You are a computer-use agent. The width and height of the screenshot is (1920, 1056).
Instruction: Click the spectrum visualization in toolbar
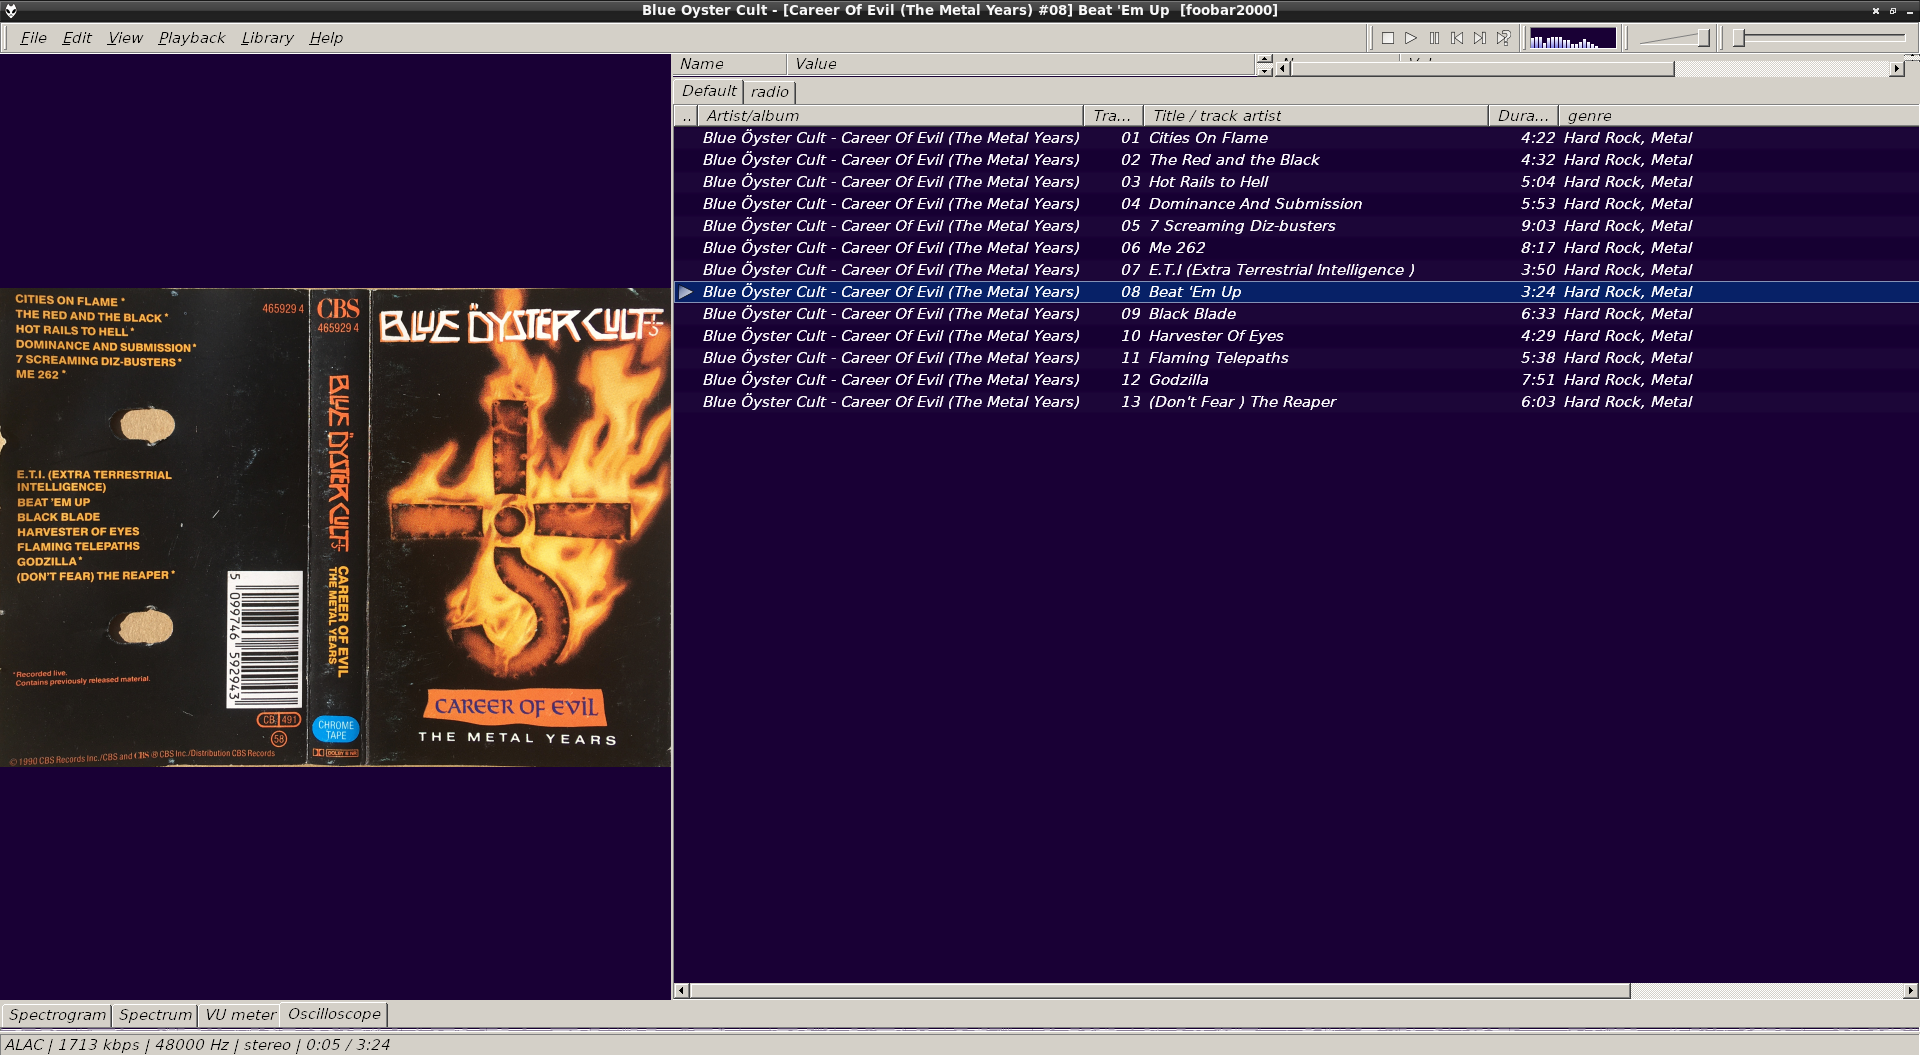(1573, 38)
